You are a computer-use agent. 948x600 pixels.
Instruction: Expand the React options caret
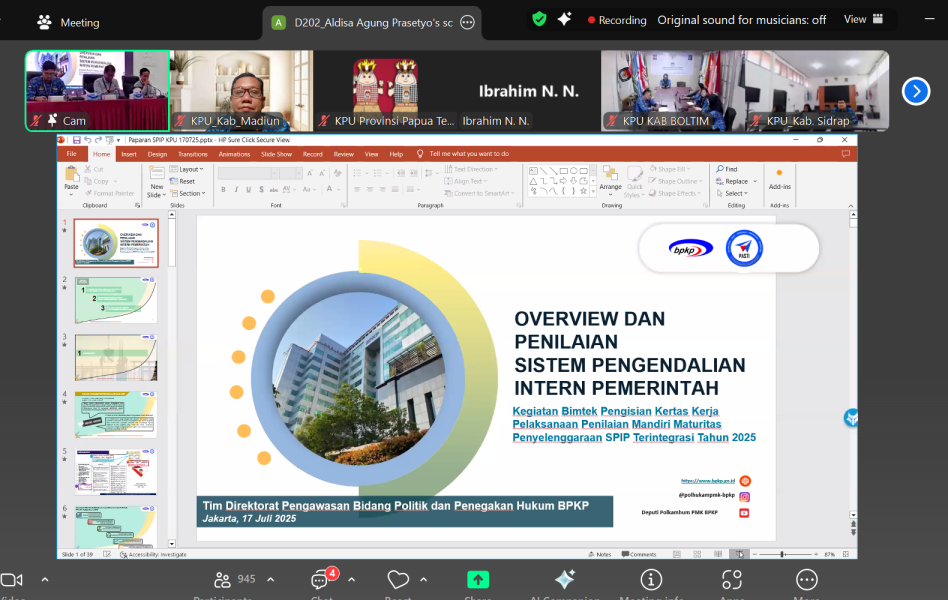(x=423, y=580)
